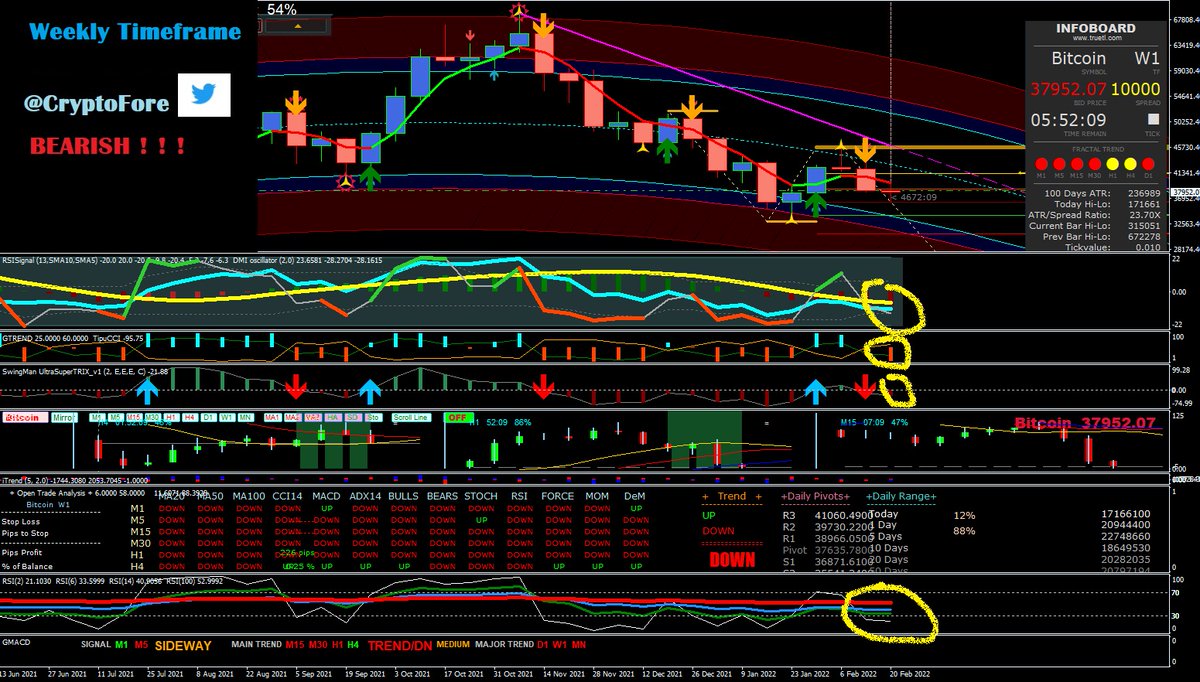This screenshot has width=1200, height=682.
Task: Click the red BEARISH ! ! ! text
Action: [106, 146]
